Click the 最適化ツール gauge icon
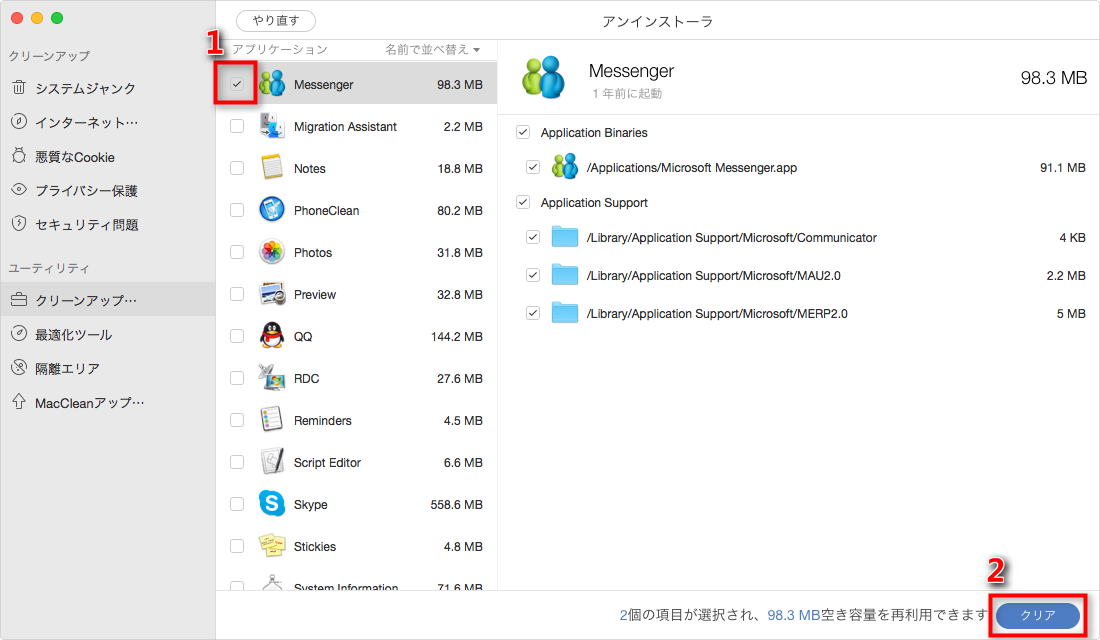This screenshot has height=640, width=1100. pyautogui.click(x=19, y=333)
